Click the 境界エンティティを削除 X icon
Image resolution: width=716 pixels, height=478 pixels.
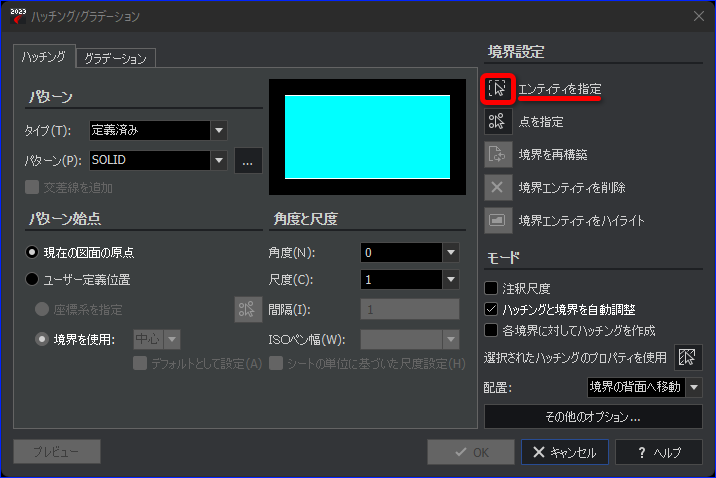pos(498,187)
